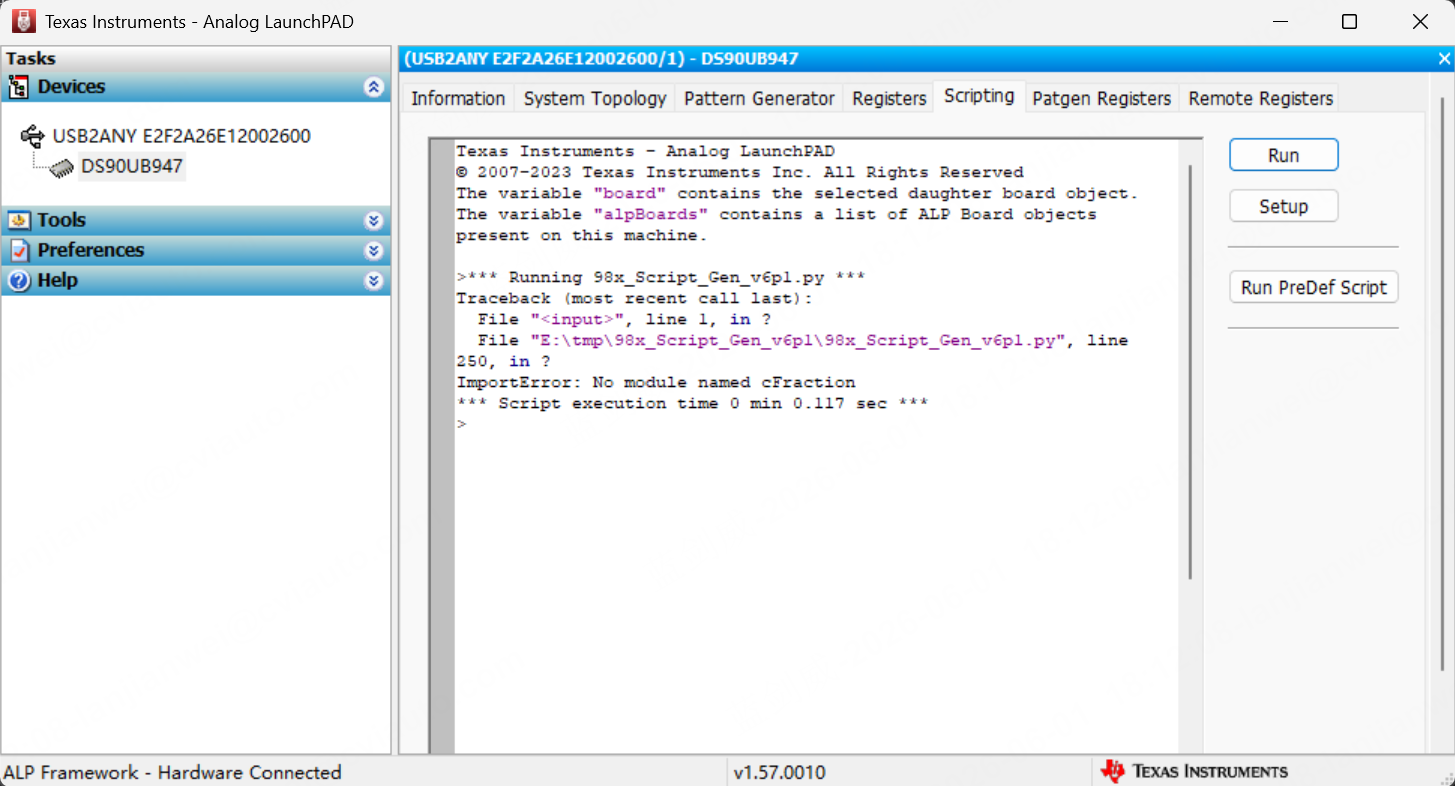Click the Run PreDef Script button
The width and height of the screenshot is (1455, 786).
(1313, 287)
